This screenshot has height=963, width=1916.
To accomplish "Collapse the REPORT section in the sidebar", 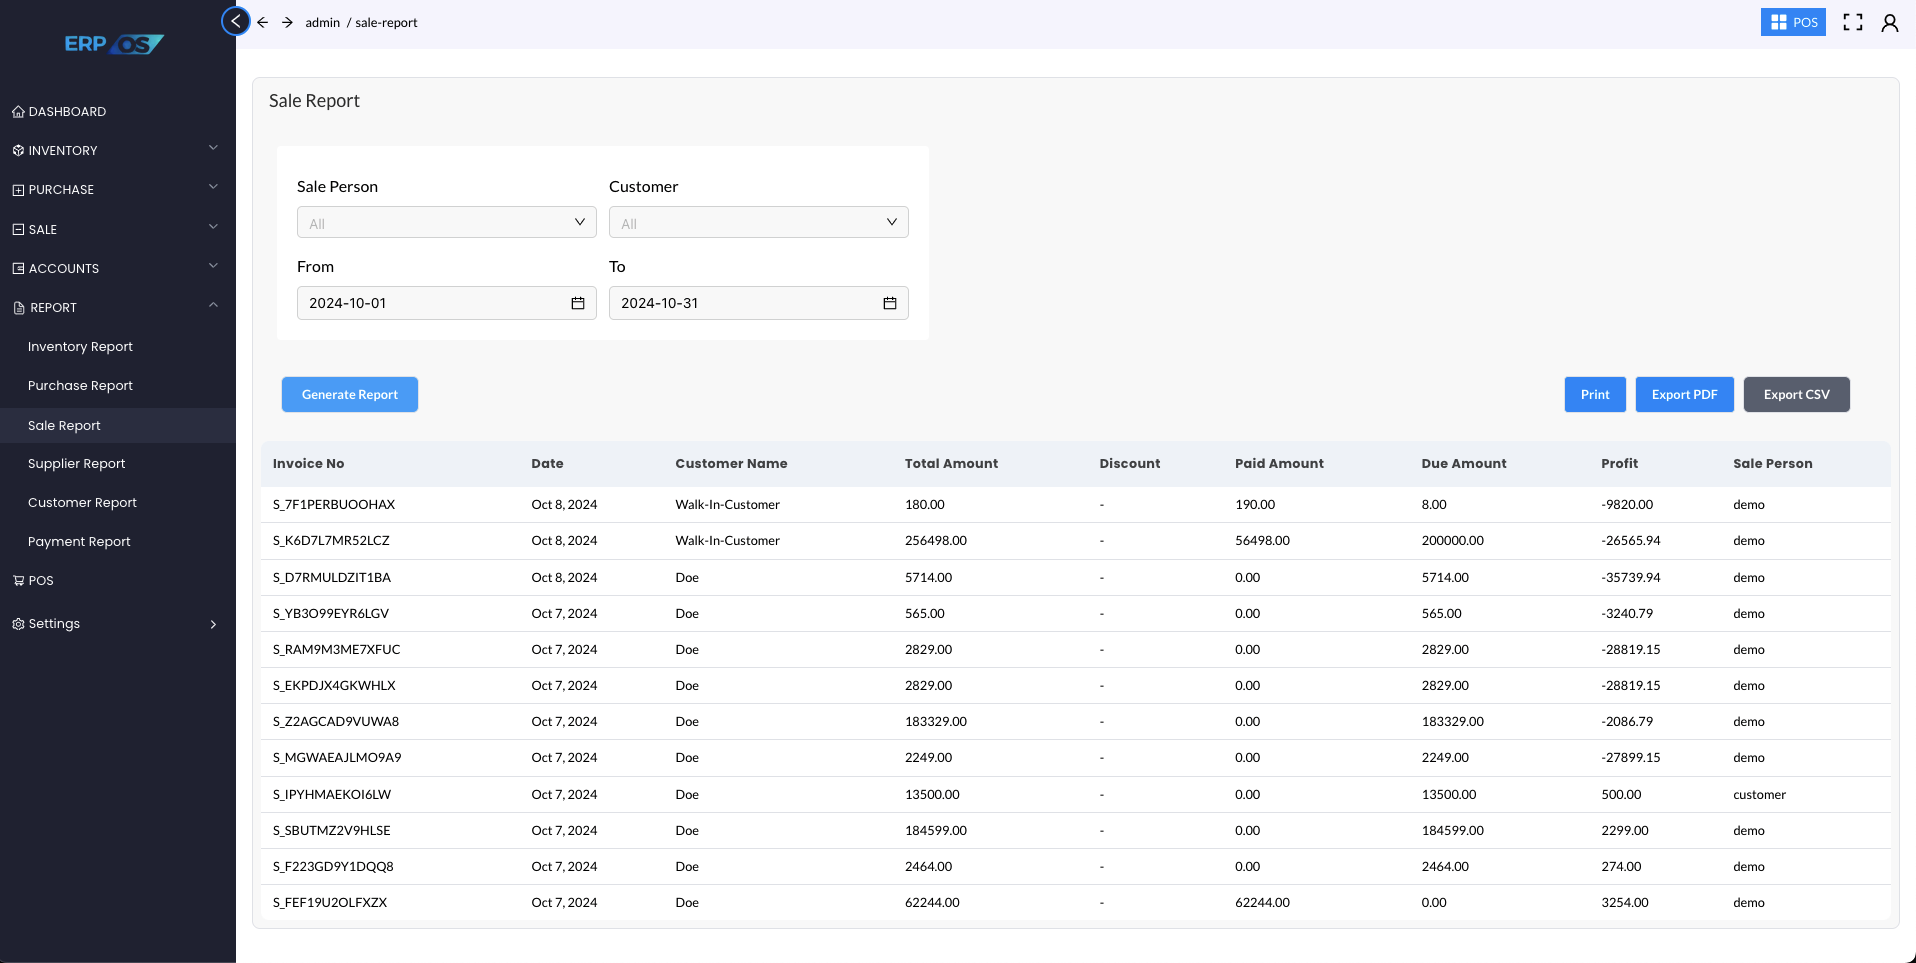I will pos(212,306).
